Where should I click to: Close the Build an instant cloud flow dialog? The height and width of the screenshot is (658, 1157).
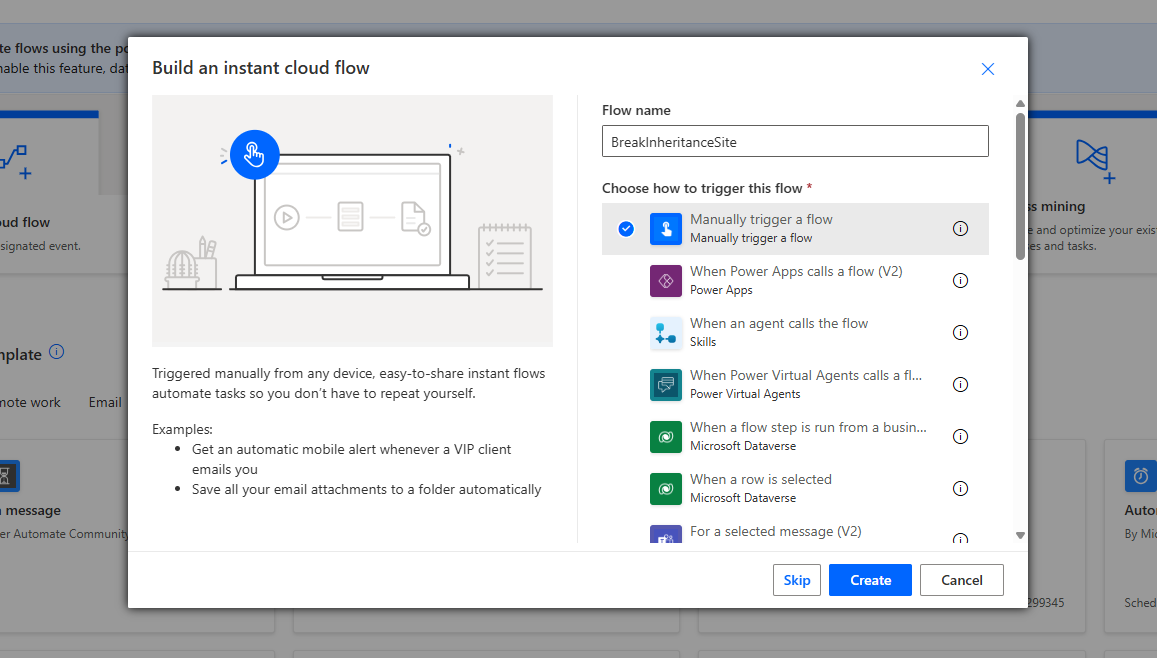coord(987,69)
